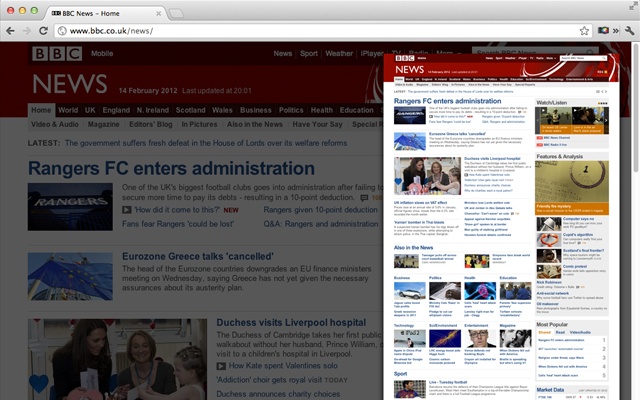Open Also in the News in the sub-navigation
The width and height of the screenshot is (640, 400).
click(255, 124)
